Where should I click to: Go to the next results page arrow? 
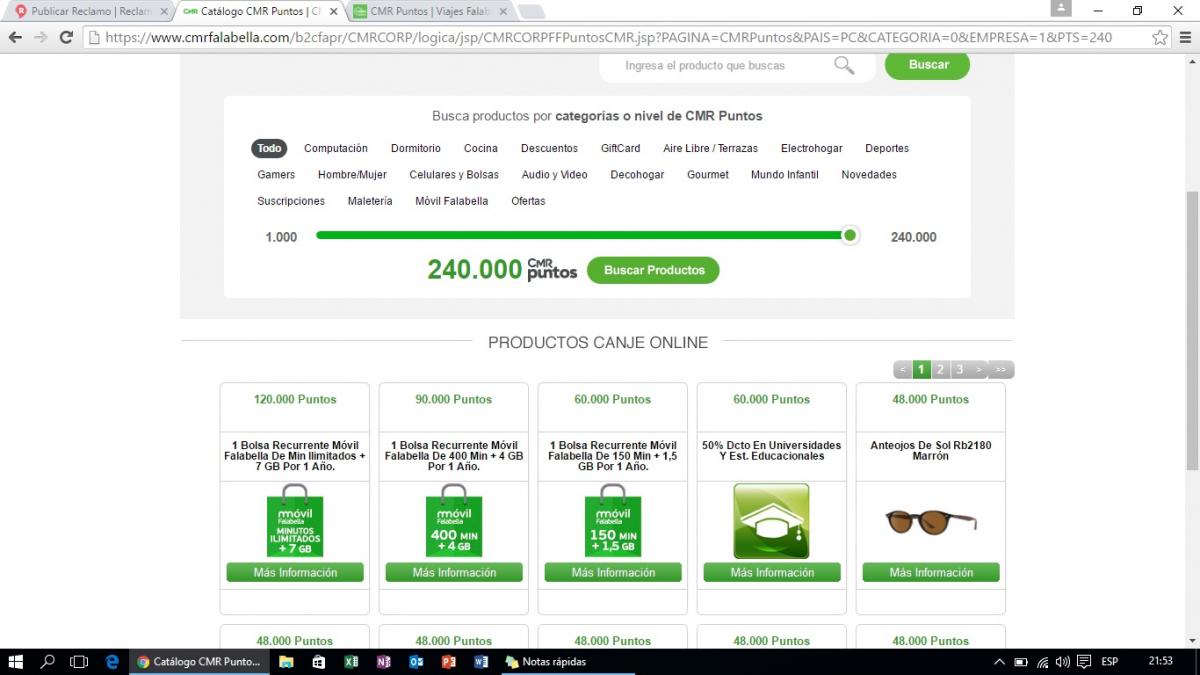(x=979, y=370)
